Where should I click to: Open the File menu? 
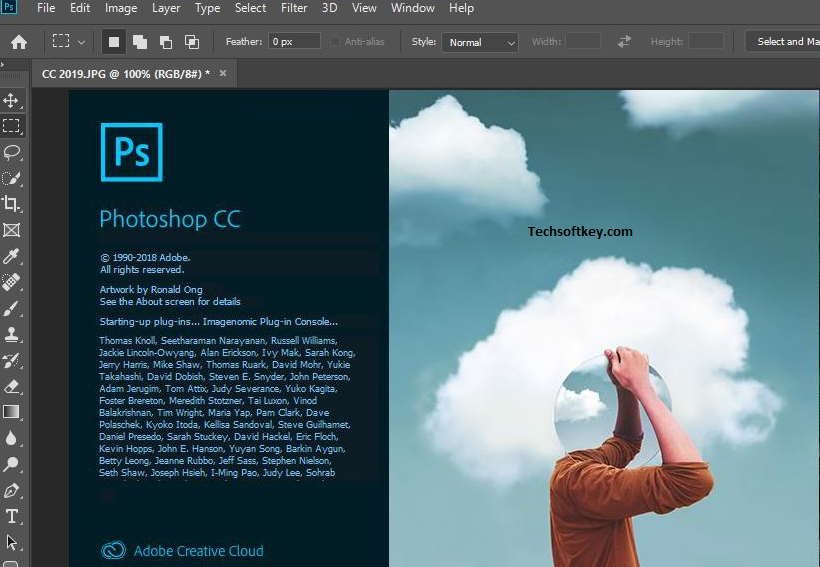pos(46,8)
